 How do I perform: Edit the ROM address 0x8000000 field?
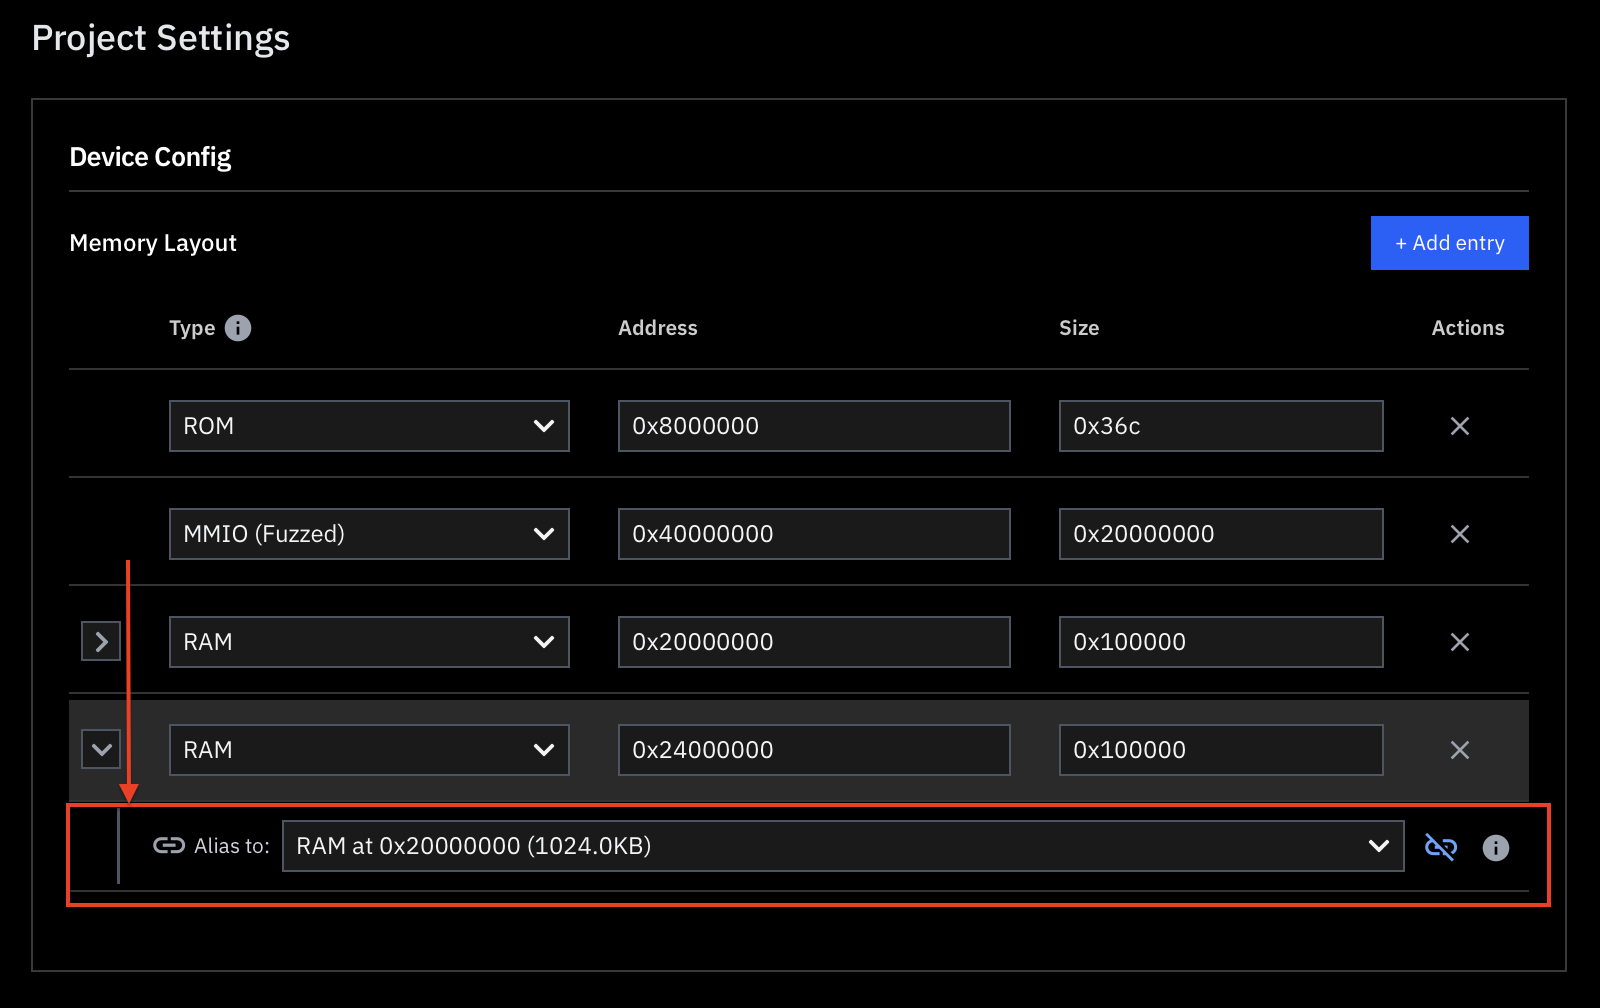tap(813, 426)
